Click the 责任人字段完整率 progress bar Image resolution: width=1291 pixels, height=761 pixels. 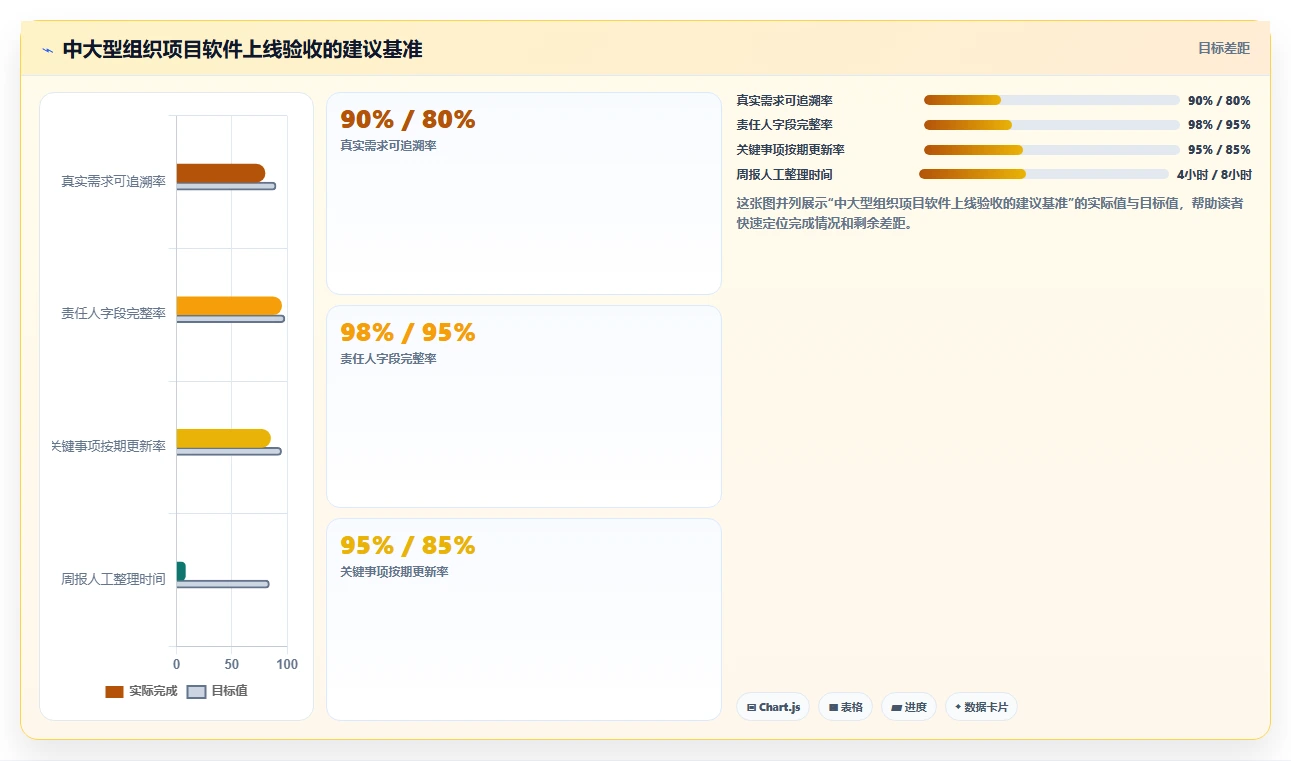1052,125
